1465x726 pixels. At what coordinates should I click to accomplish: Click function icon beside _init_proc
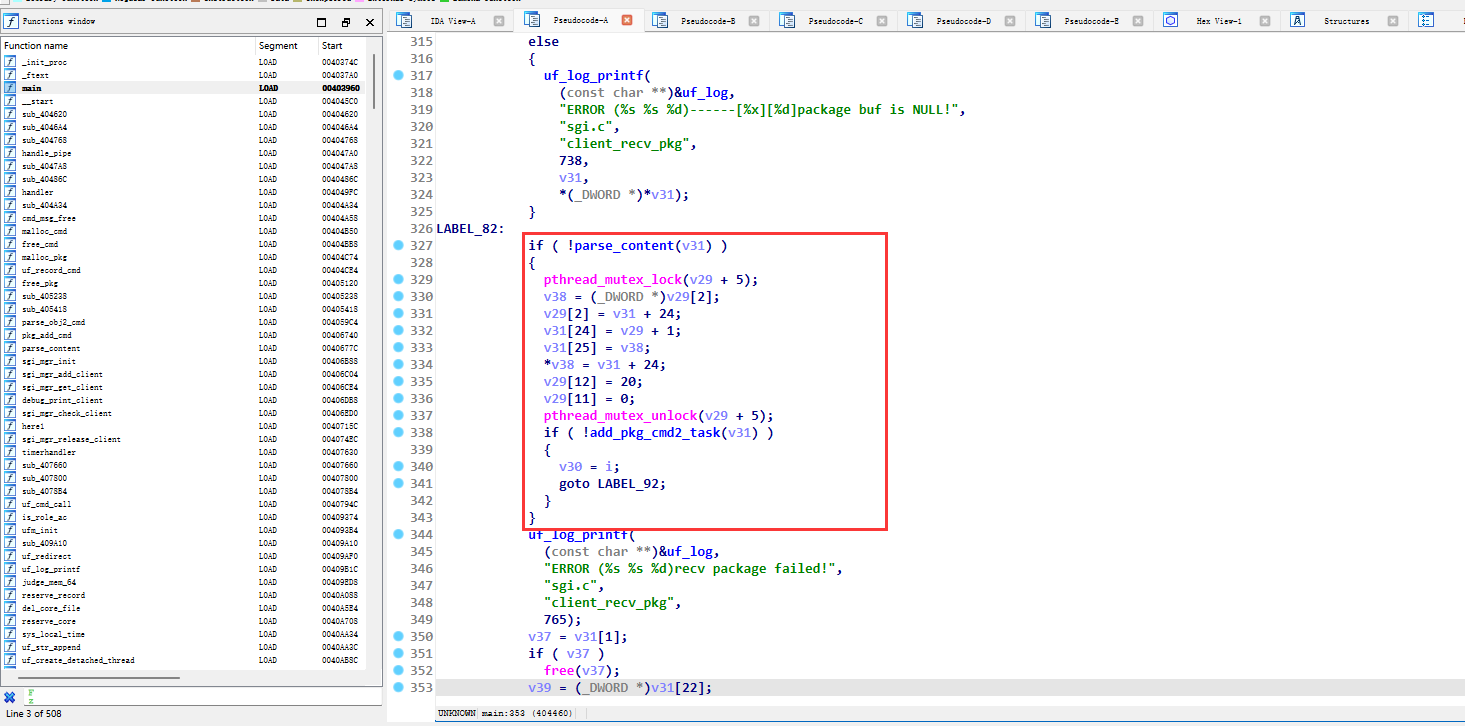(x=11, y=62)
